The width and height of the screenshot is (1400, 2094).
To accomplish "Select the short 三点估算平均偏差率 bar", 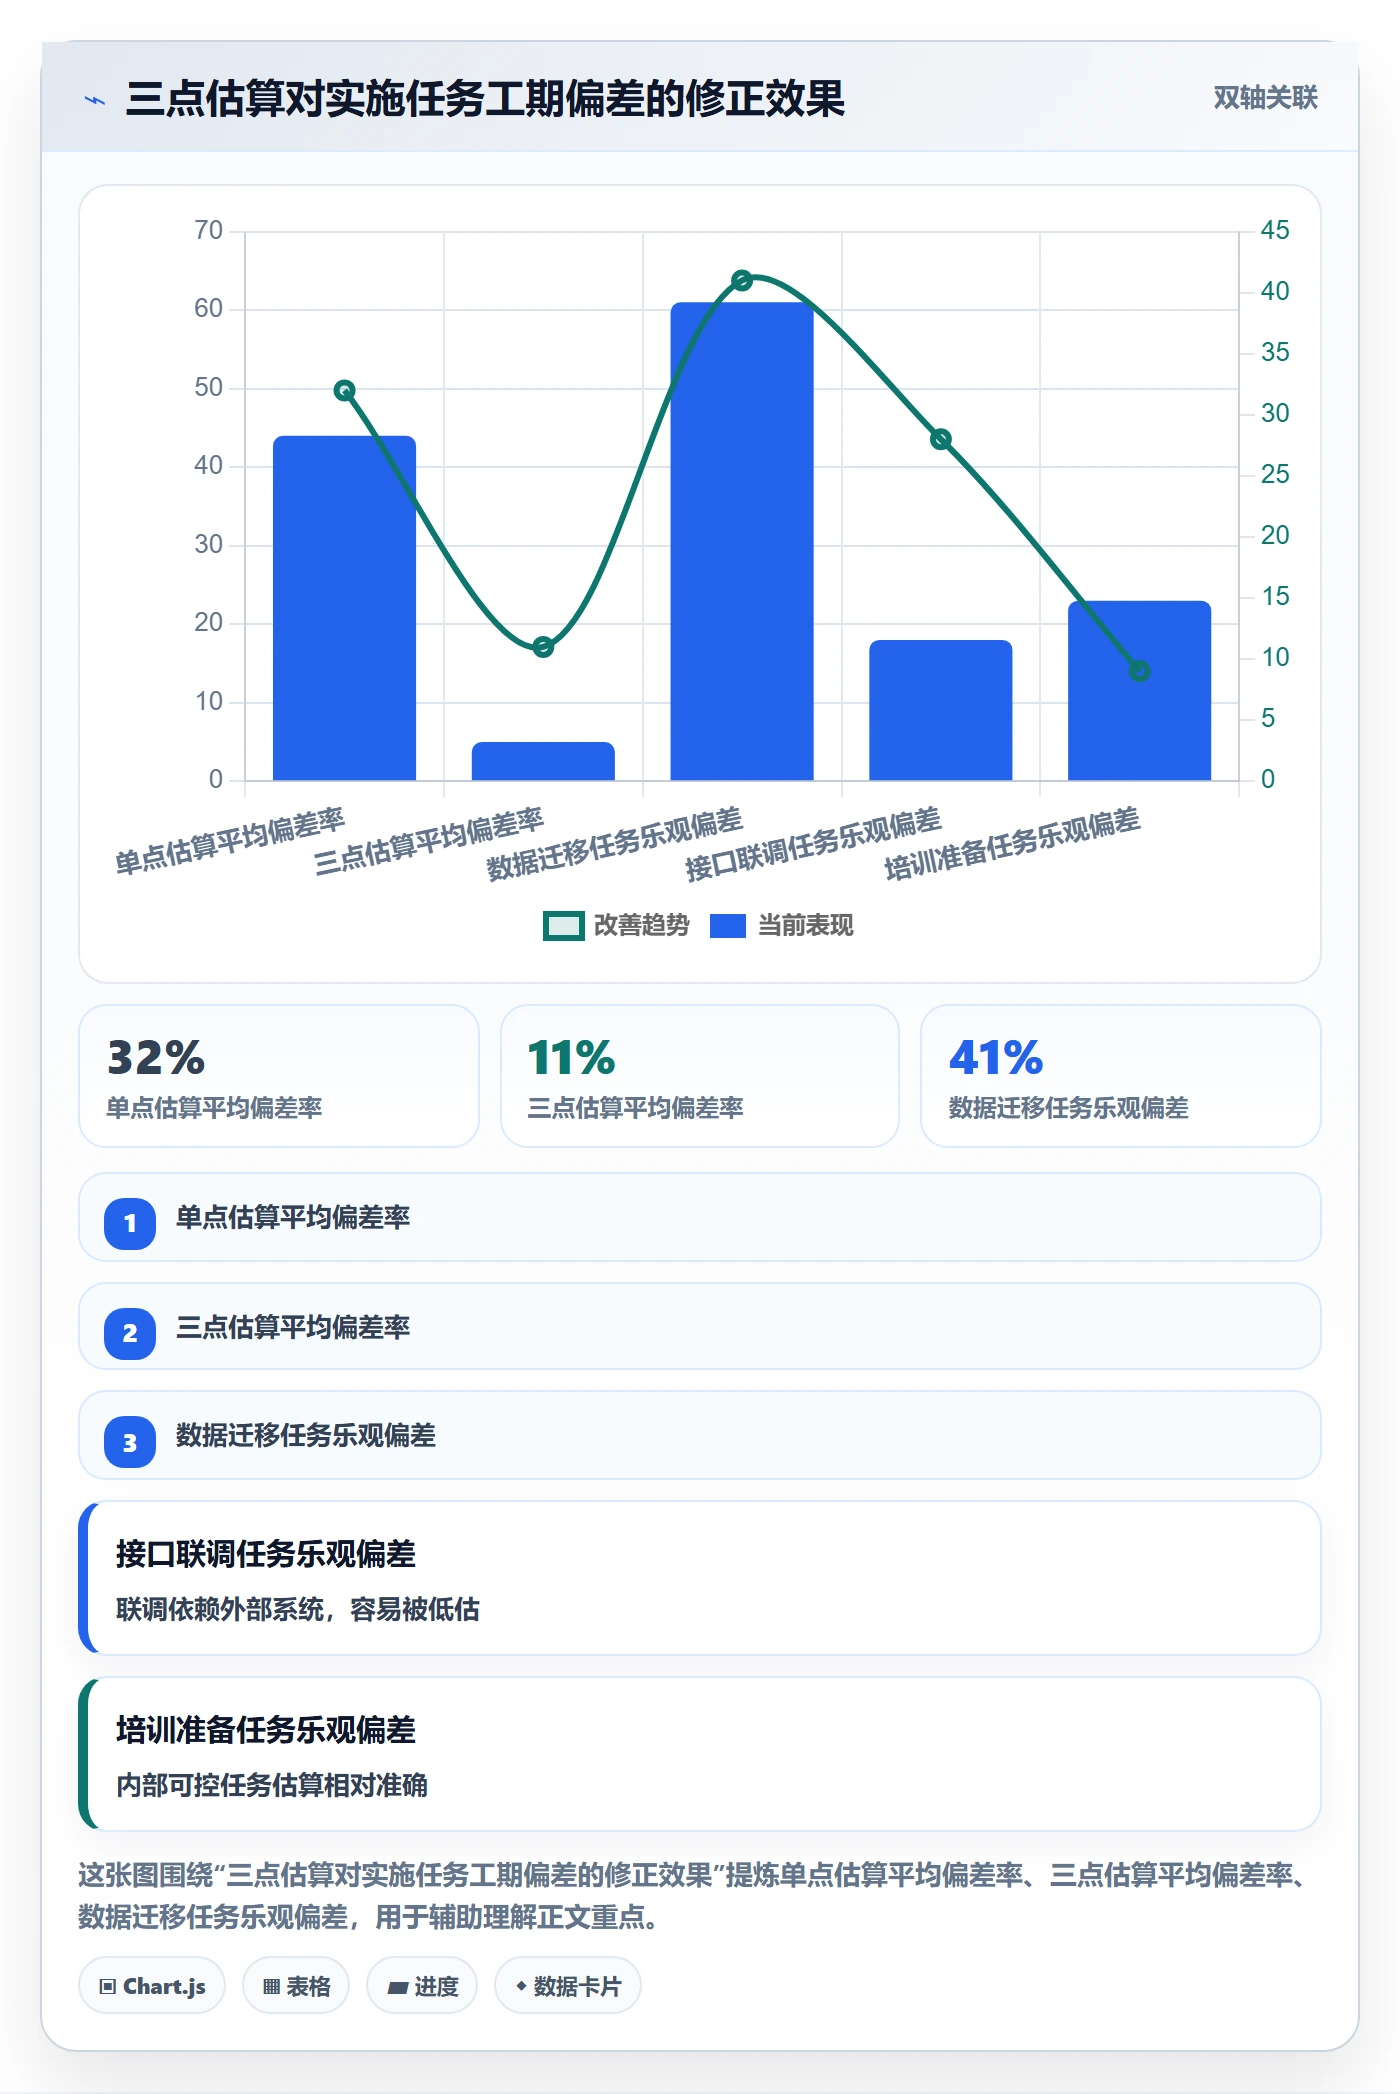I will [x=543, y=761].
